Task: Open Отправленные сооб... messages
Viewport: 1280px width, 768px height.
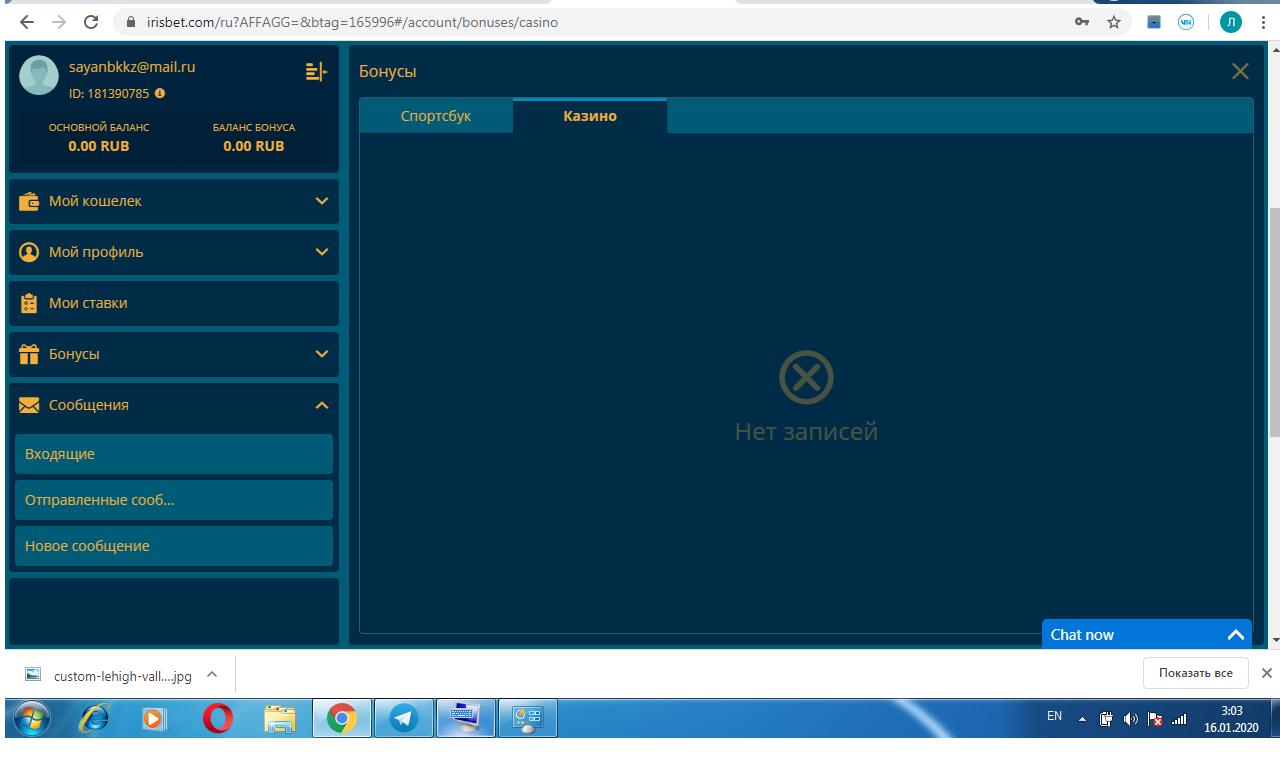Action: click(174, 500)
